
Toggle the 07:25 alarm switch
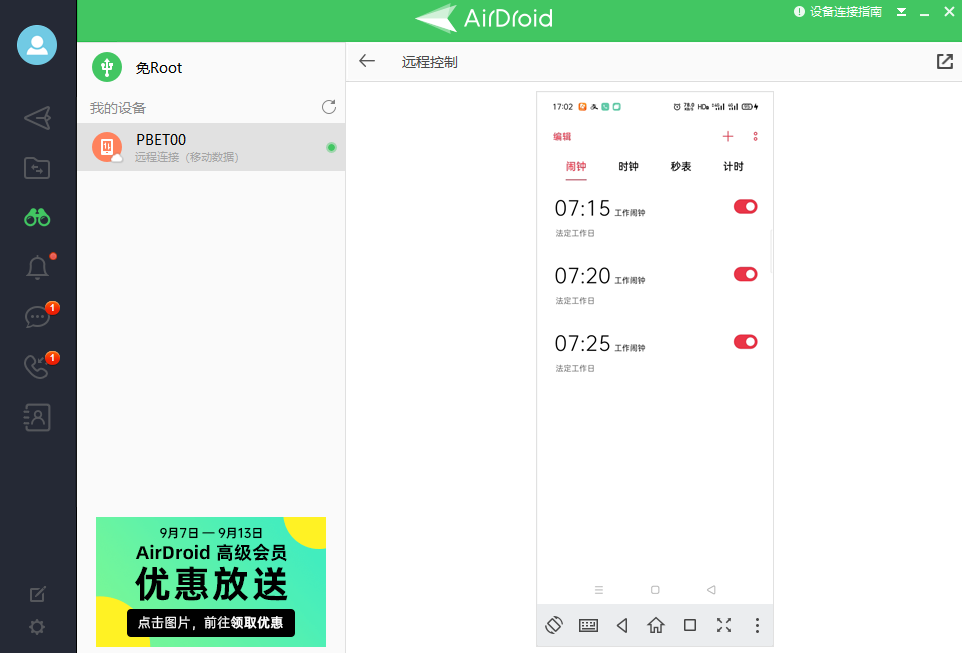pyautogui.click(x=745, y=342)
